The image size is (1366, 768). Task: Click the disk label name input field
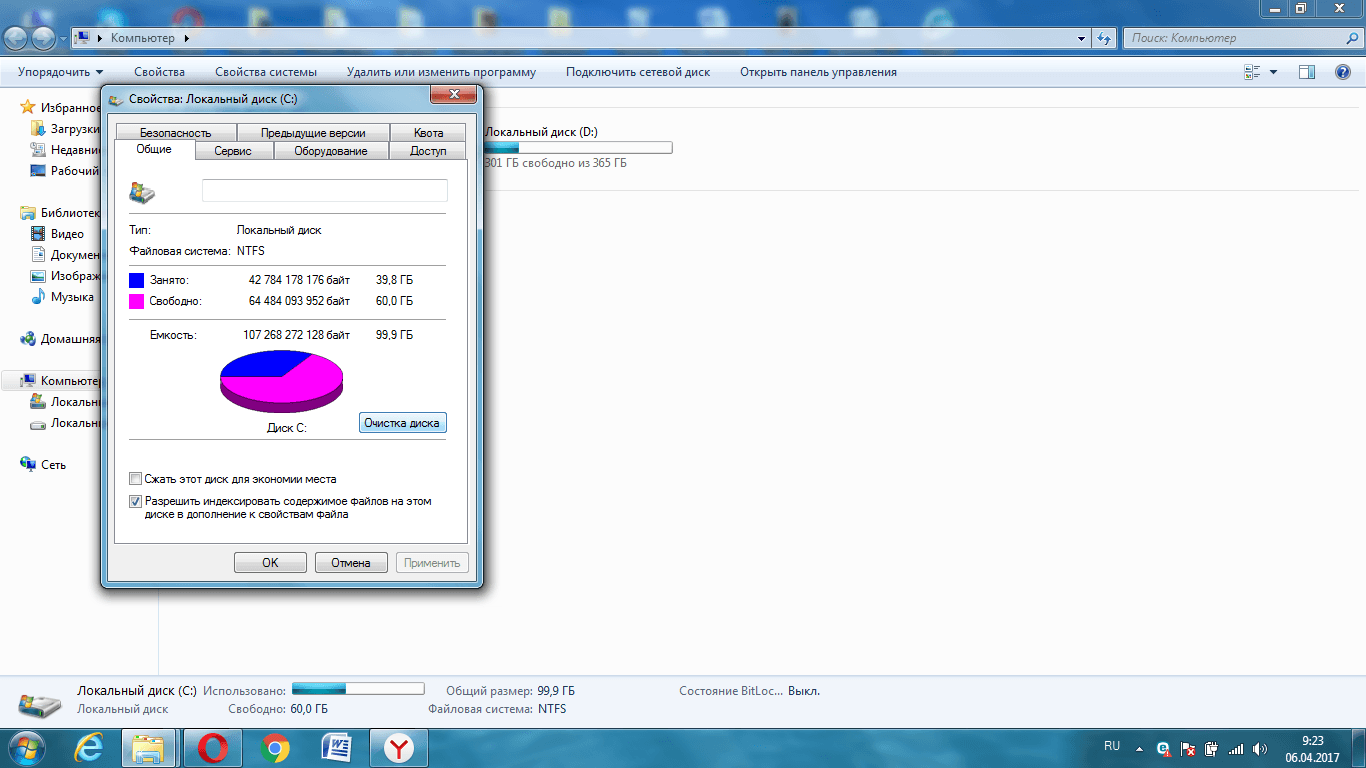click(x=325, y=191)
